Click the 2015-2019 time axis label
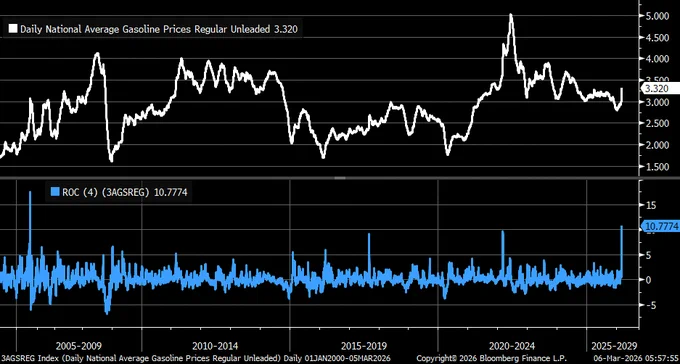 pyautogui.click(x=363, y=346)
